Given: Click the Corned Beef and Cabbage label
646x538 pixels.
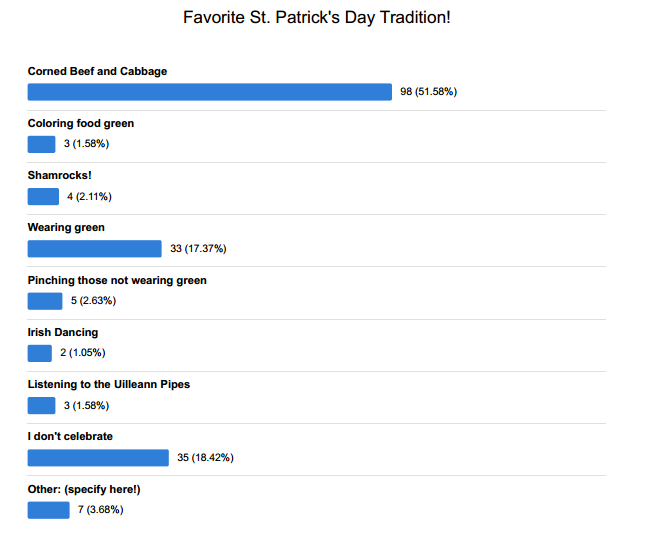Looking at the screenshot, I should [97, 71].
